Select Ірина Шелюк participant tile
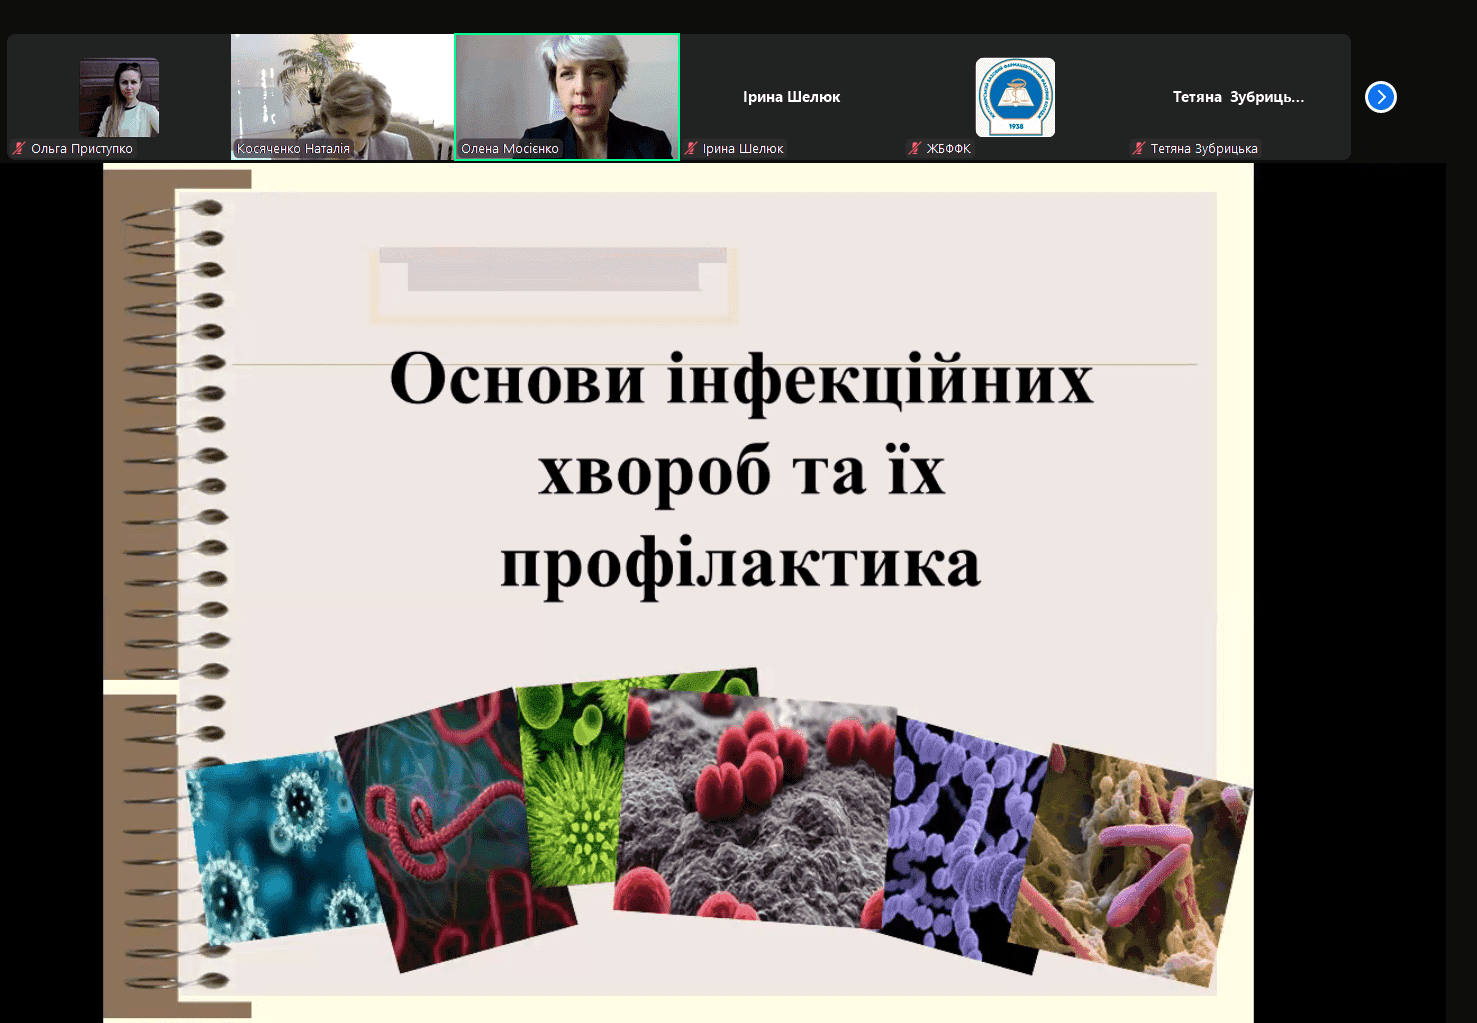Screen dimensions: 1477x1023 coord(791,97)
